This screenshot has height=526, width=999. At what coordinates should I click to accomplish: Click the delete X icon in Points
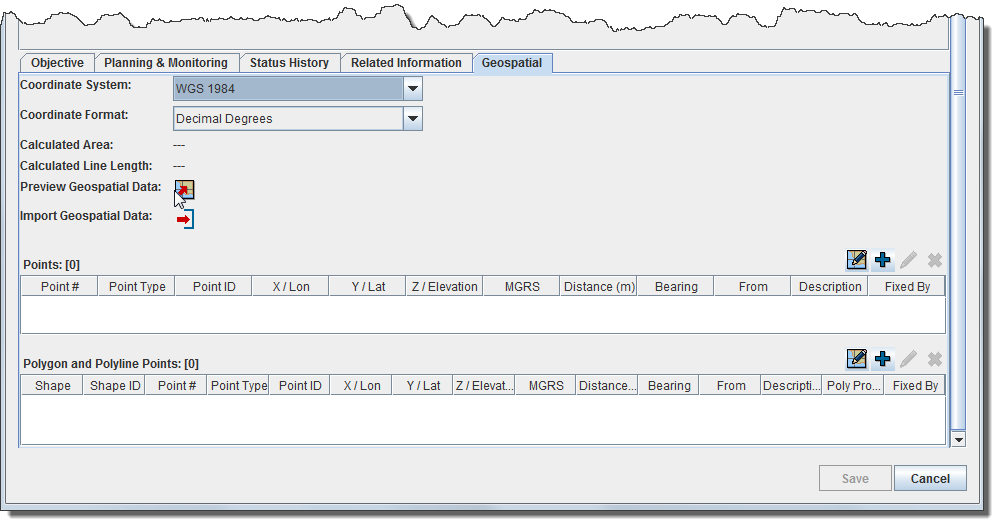[x=934, y=260]
